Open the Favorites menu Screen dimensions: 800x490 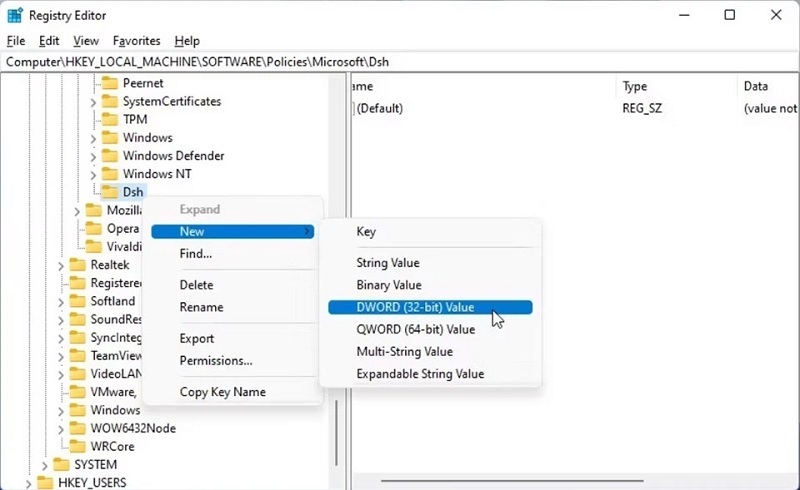pos(136,41)
